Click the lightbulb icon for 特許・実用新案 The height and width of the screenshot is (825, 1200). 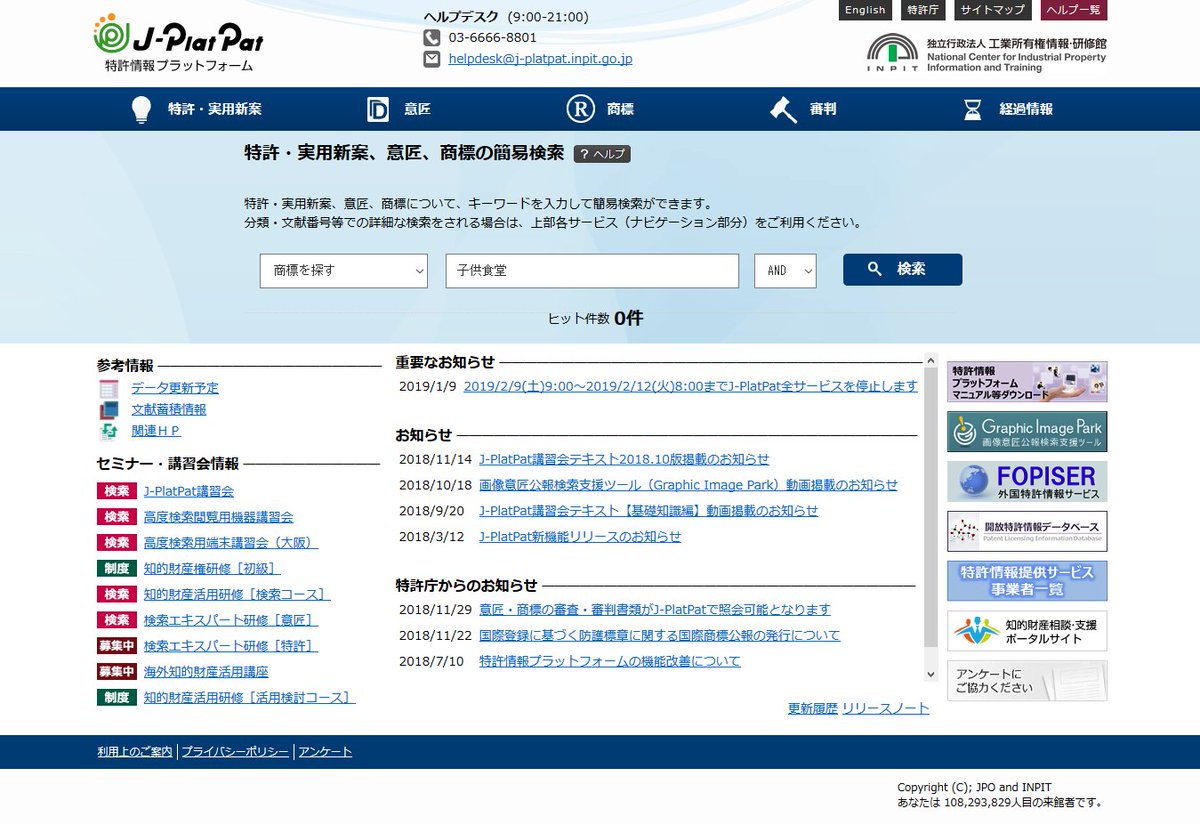[x=141, y=109]
